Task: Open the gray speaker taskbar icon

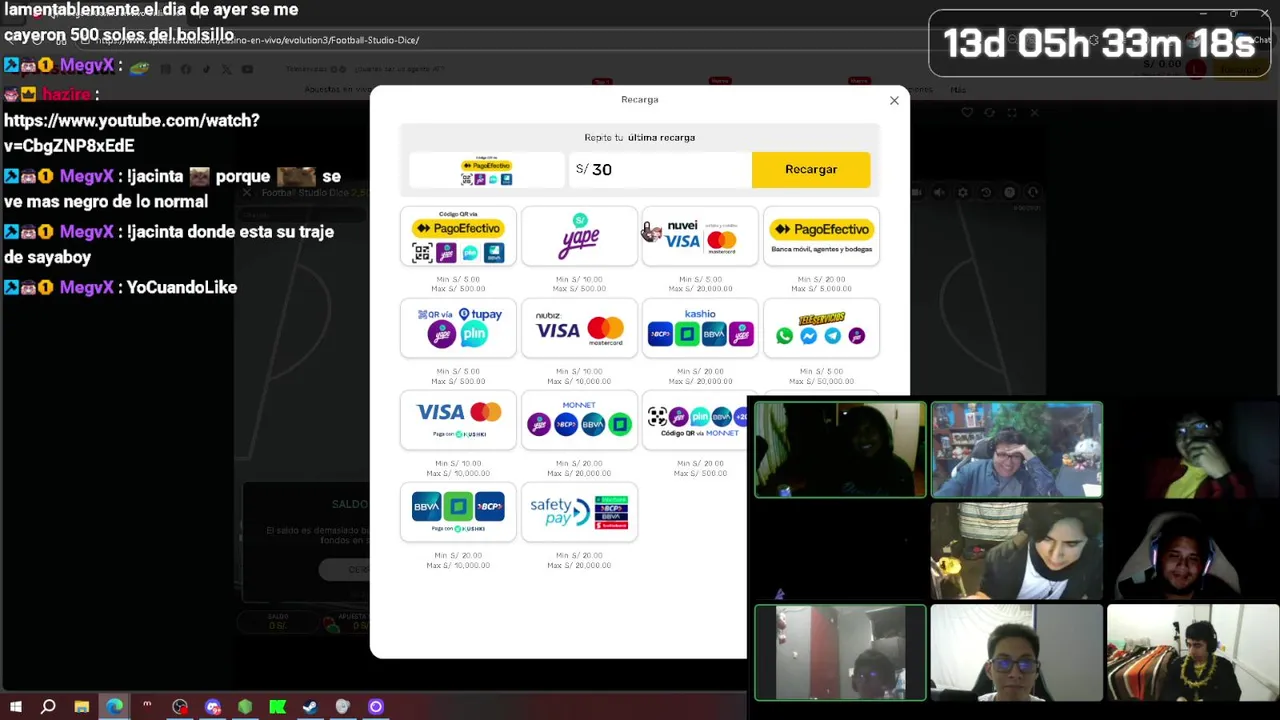Action: pyautogui.click(x=343, y=707)
